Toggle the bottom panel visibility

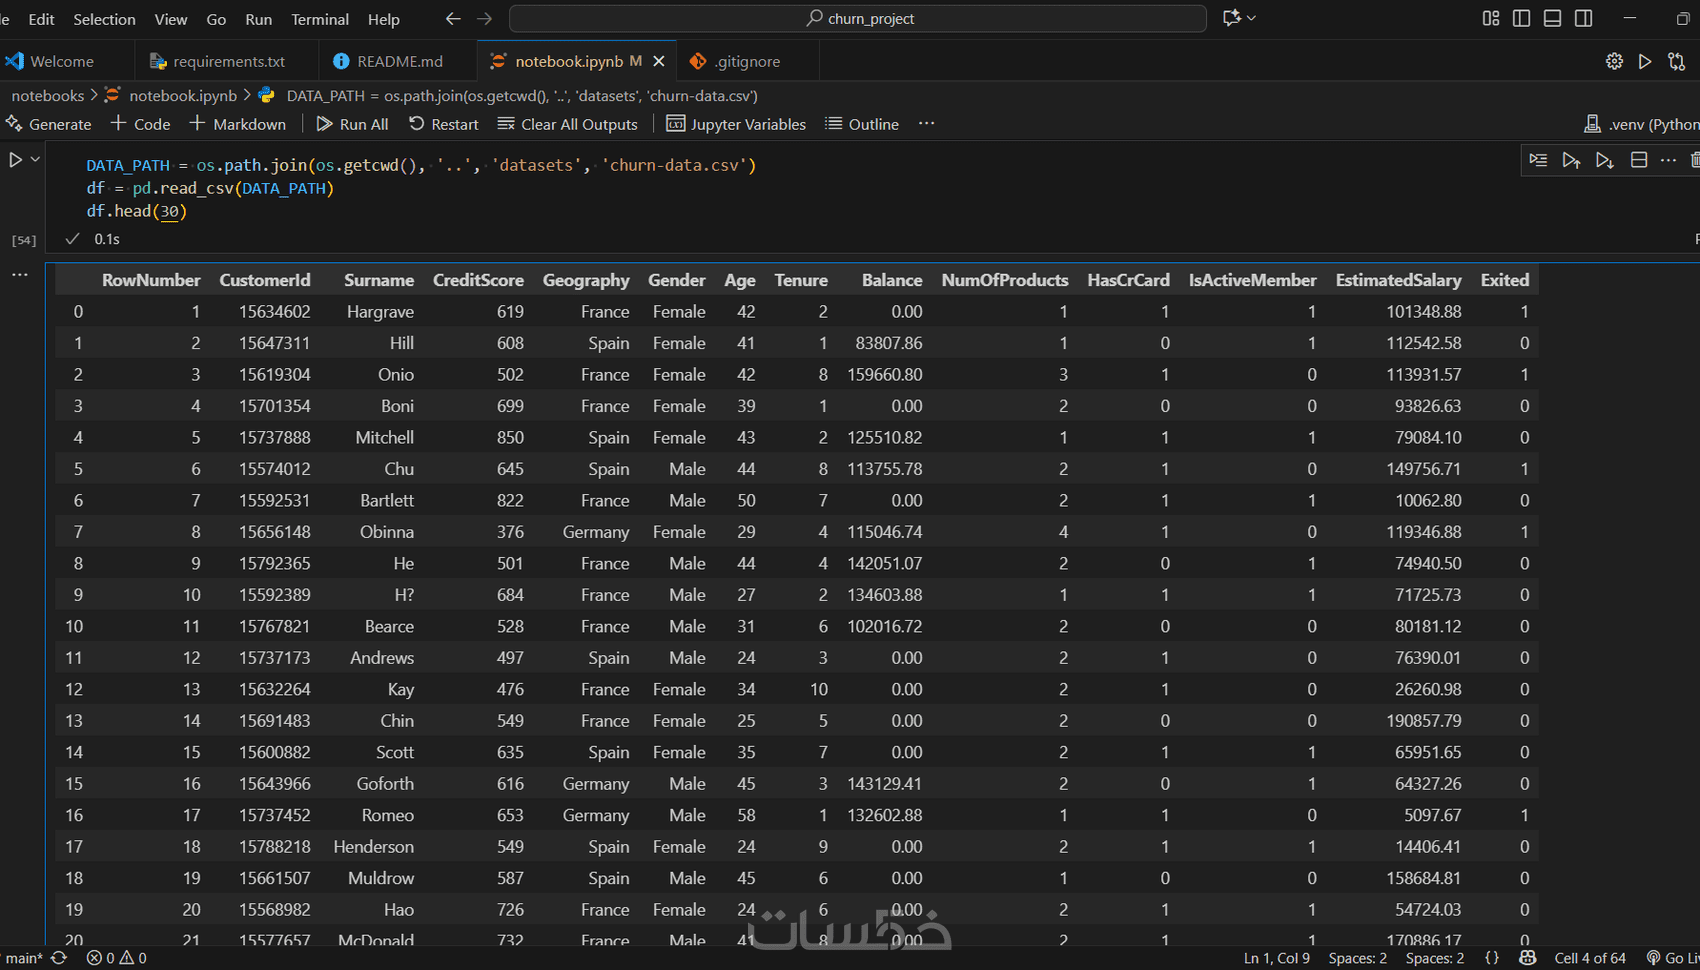(1552, 18)
